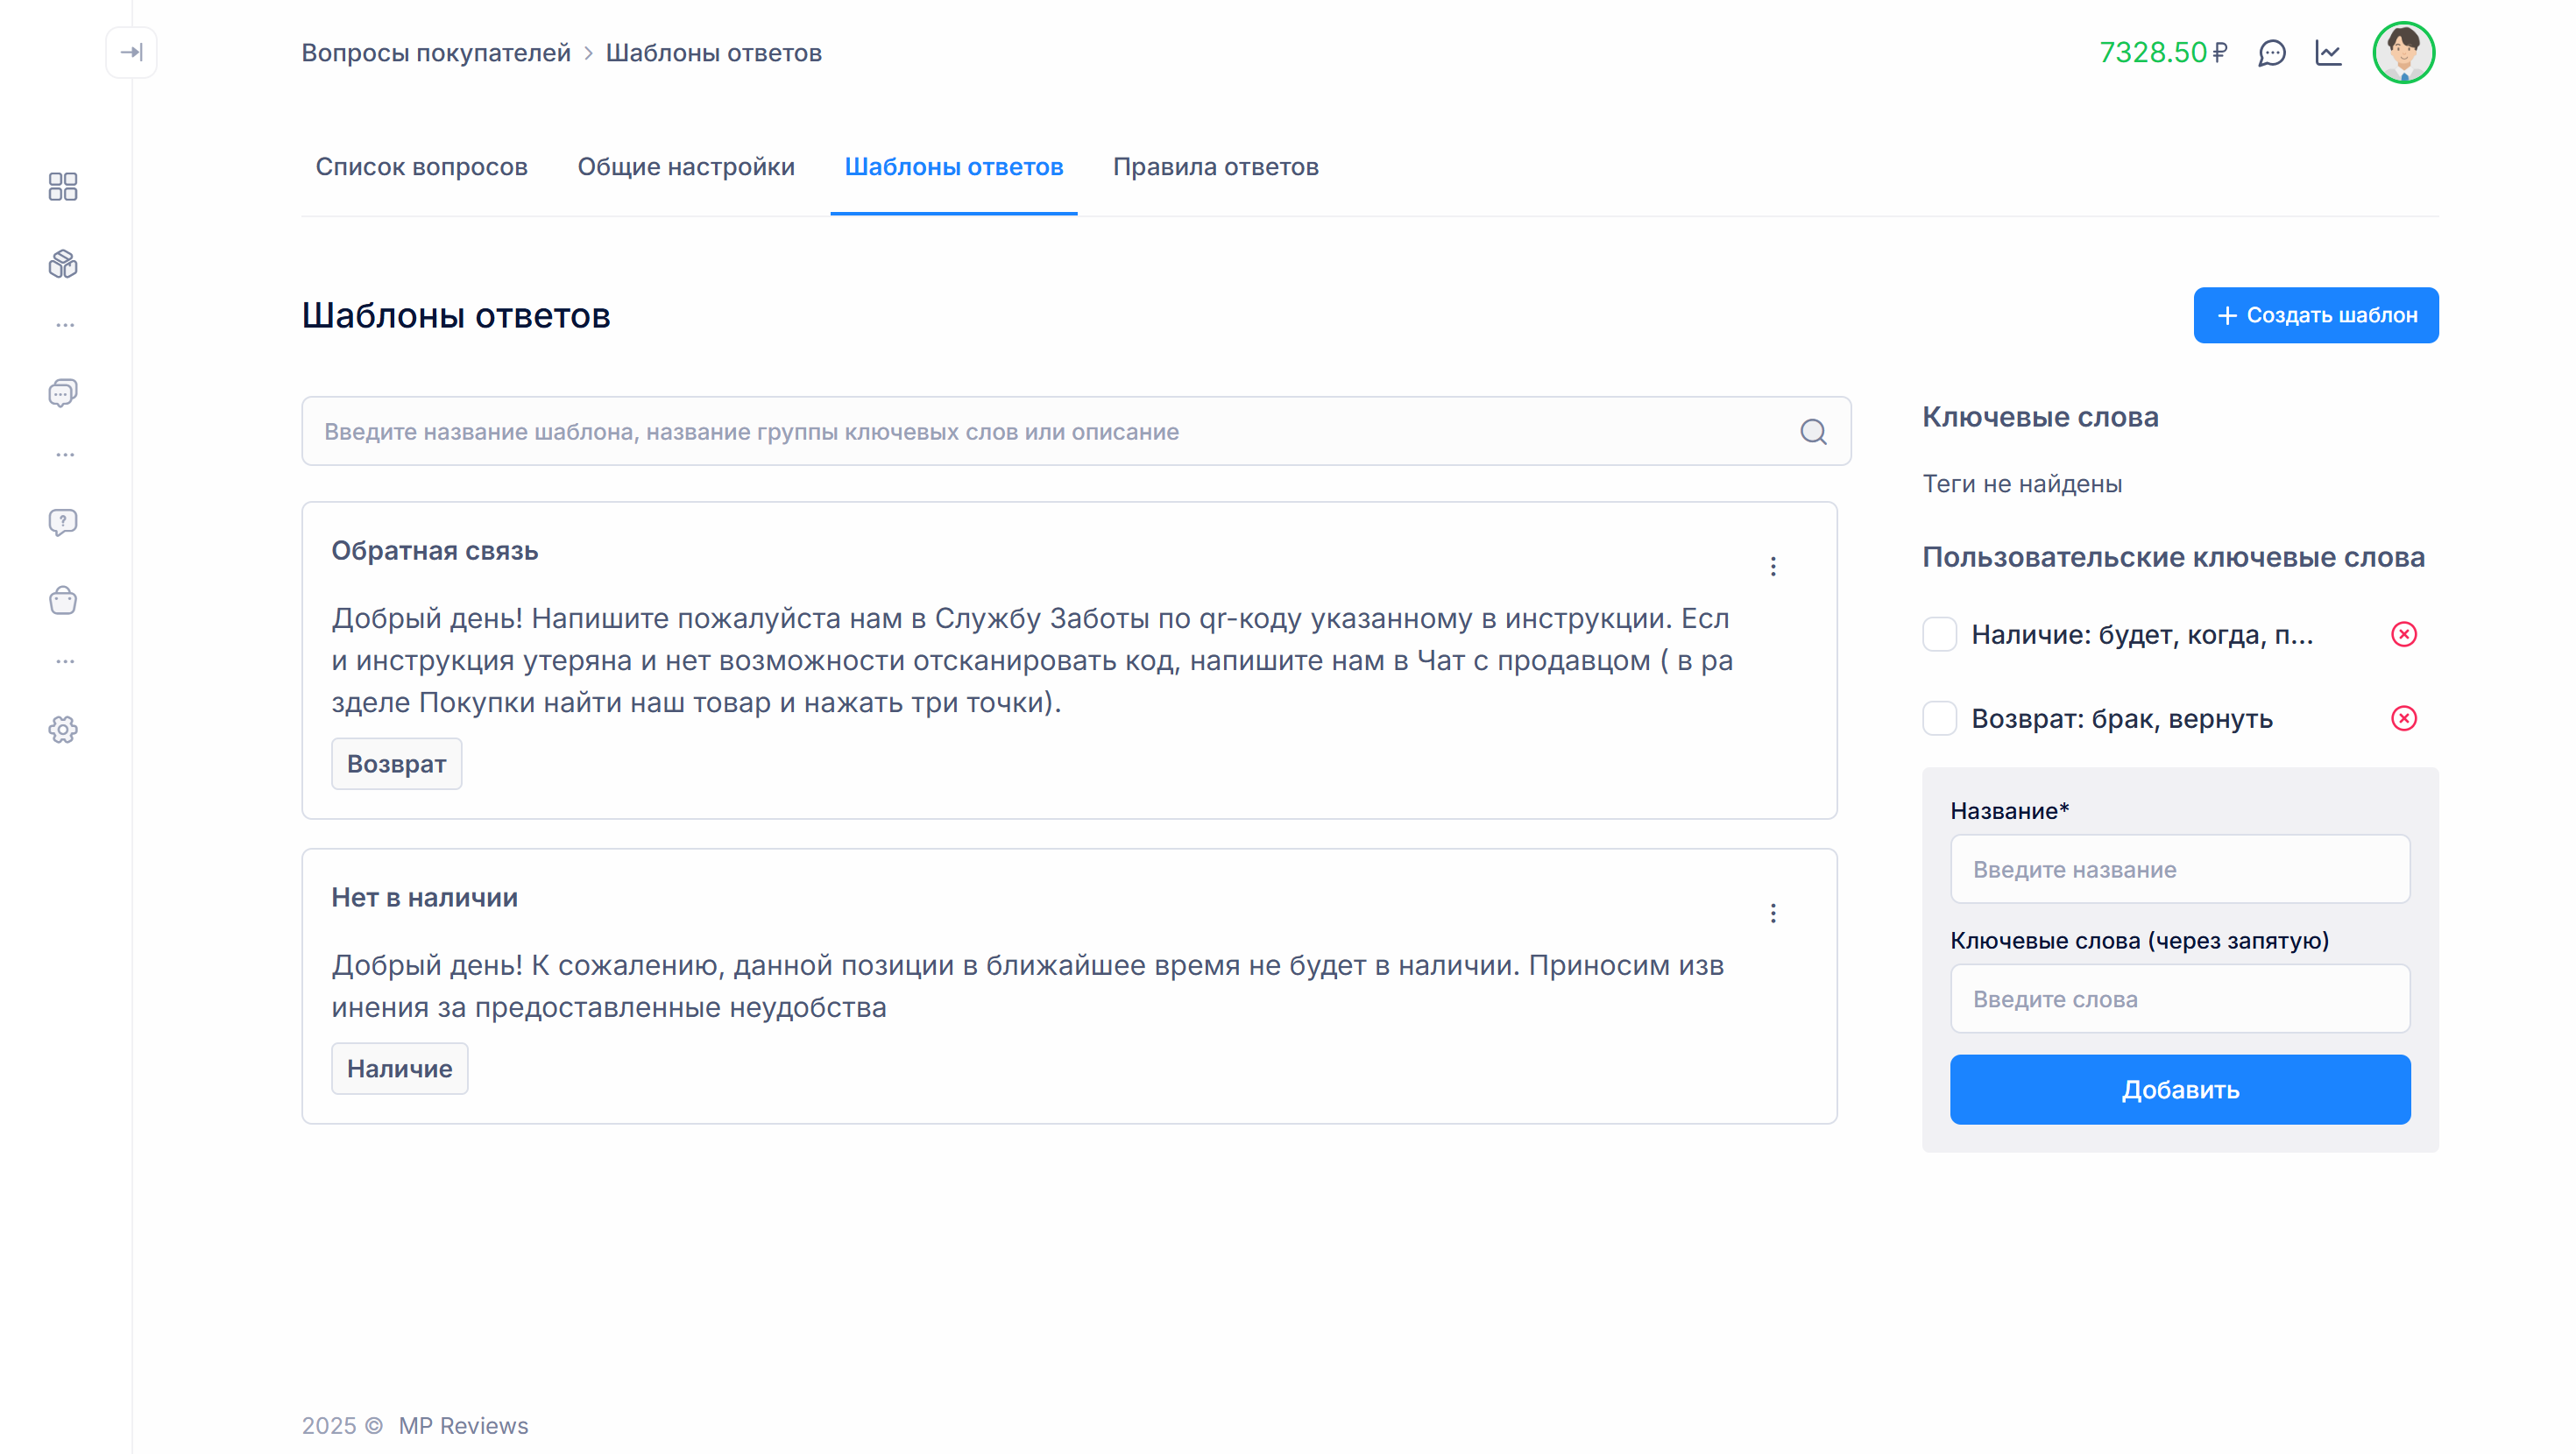Focus the Введите название input field
The image size is (2576, 1454).
(x=2180, y=869)
